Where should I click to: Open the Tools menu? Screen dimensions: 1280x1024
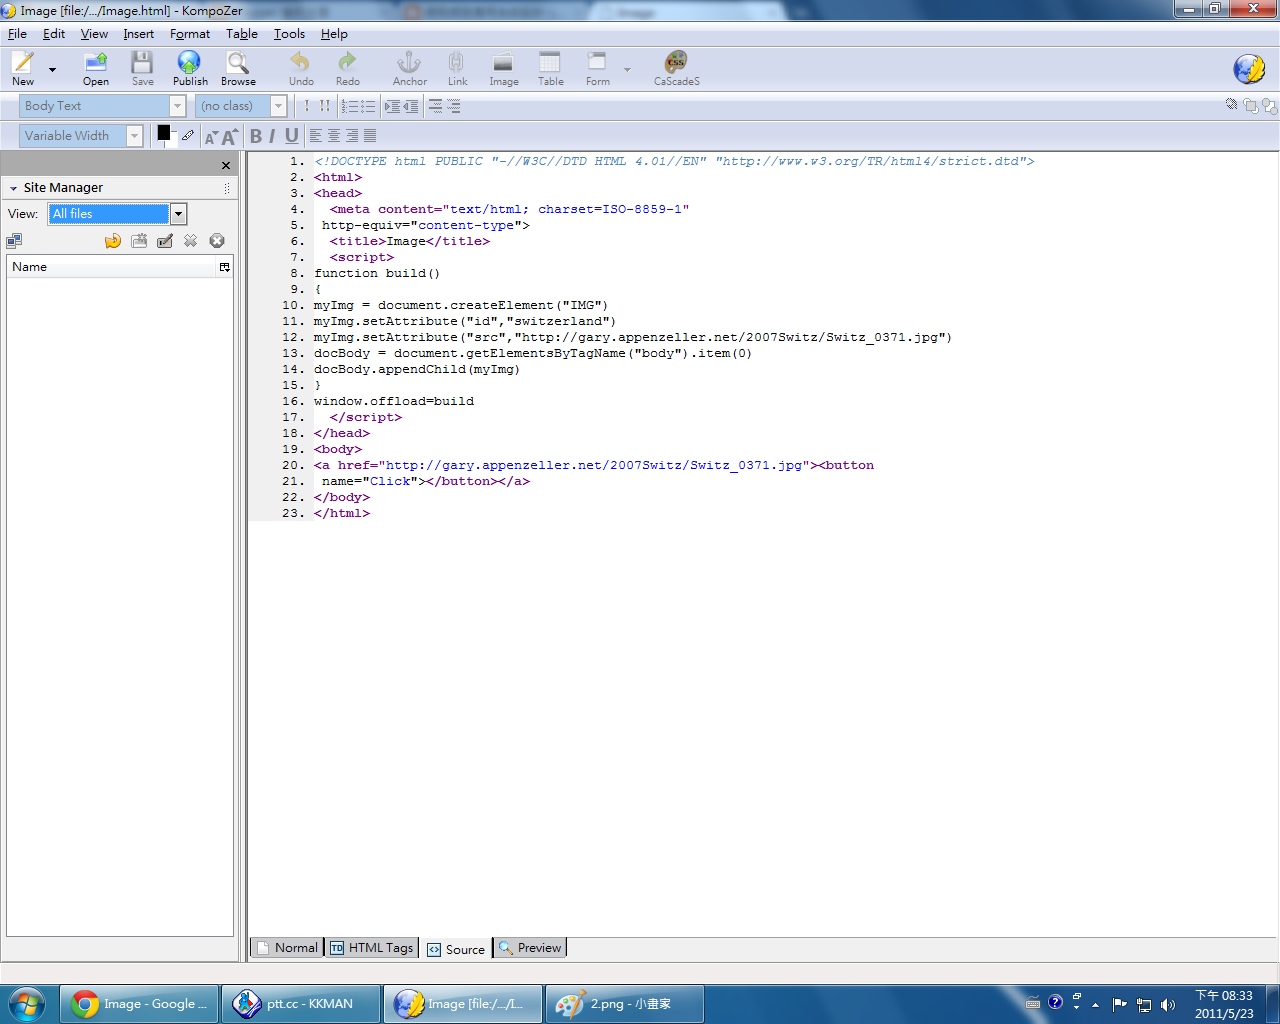coord(290,34)
